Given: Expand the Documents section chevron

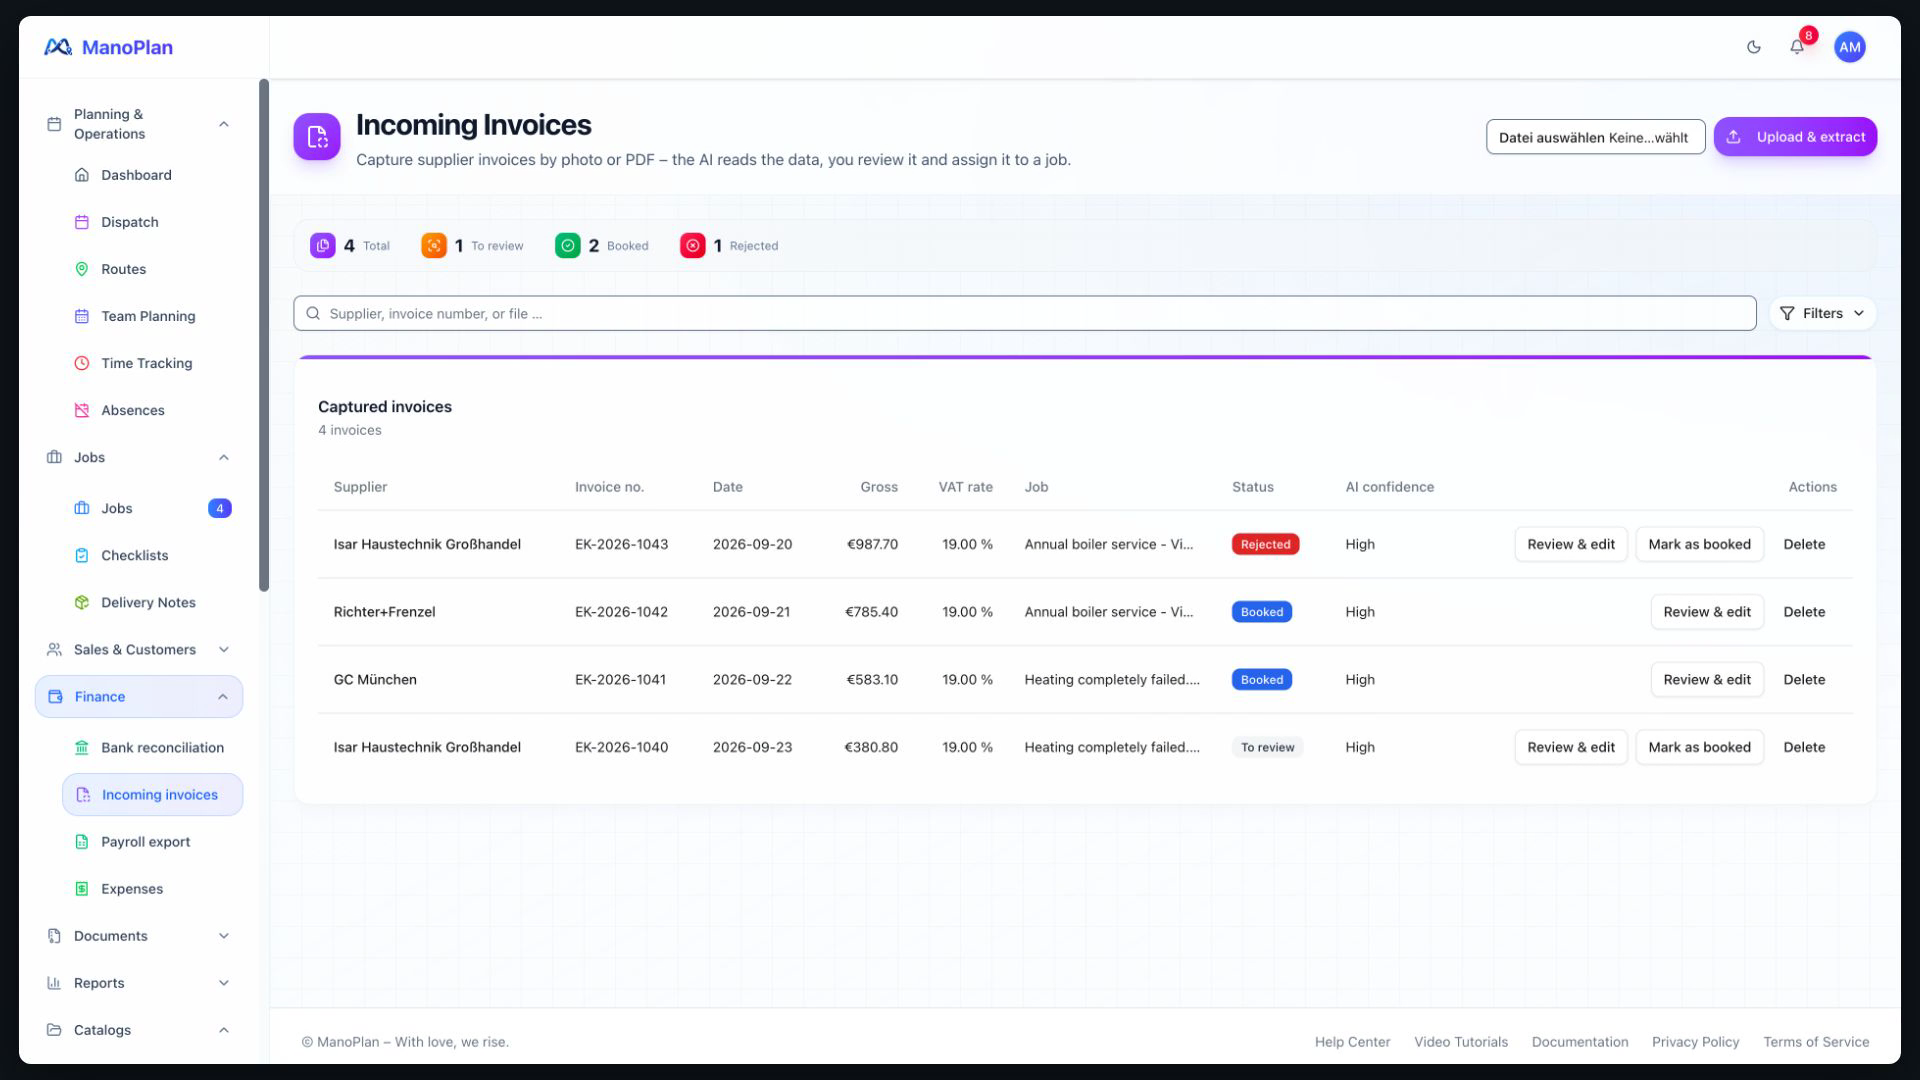Looking at the screenshot, I should pos(224,936).
